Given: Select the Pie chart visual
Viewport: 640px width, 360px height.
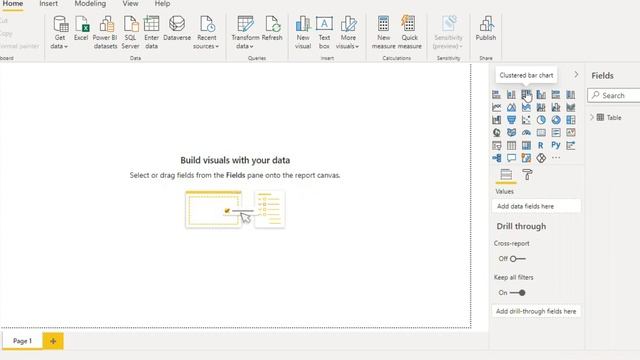Looking at the screenshot, I should (x=541, y=120).
